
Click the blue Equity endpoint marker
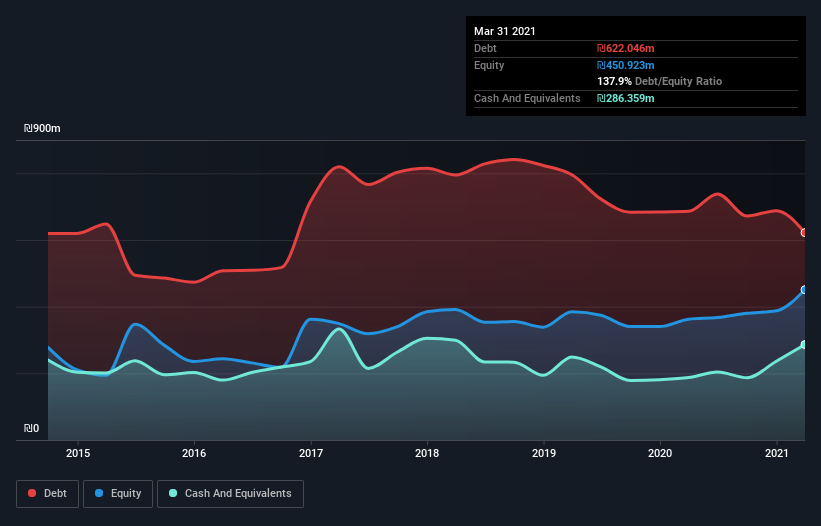pos(804,290)
